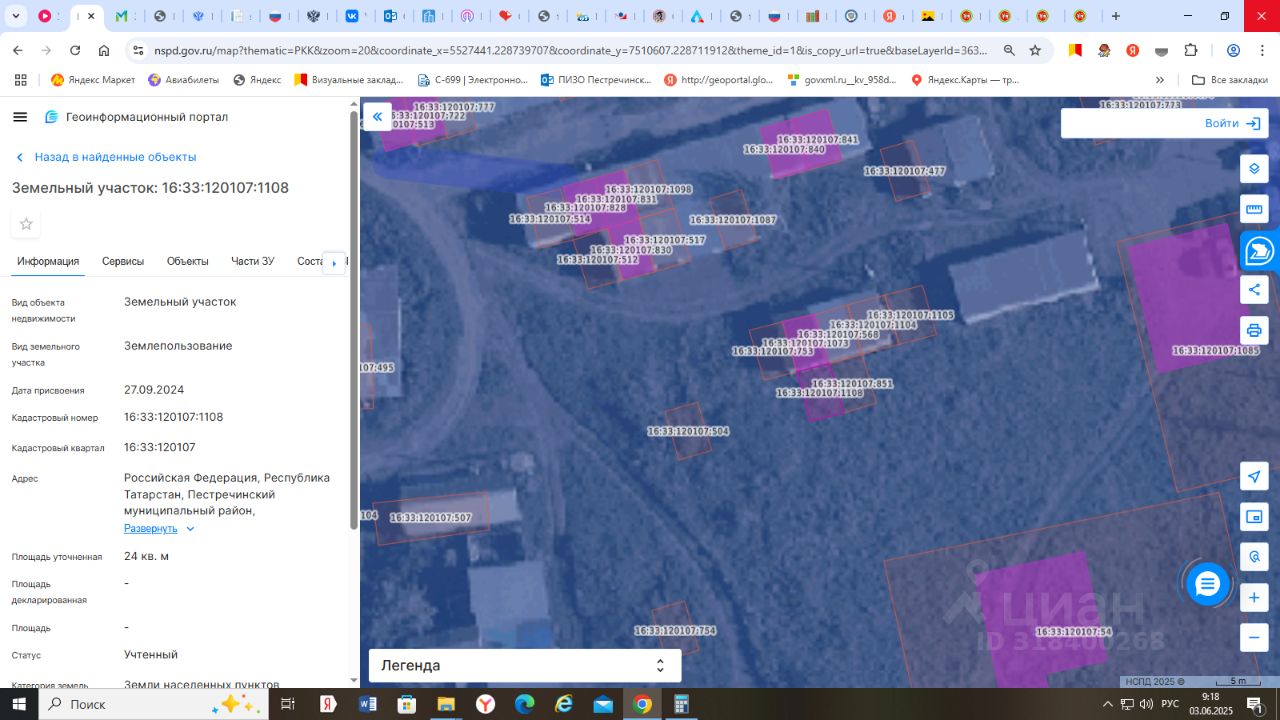Open the Части ЗУ tab

tap(253, 261)
